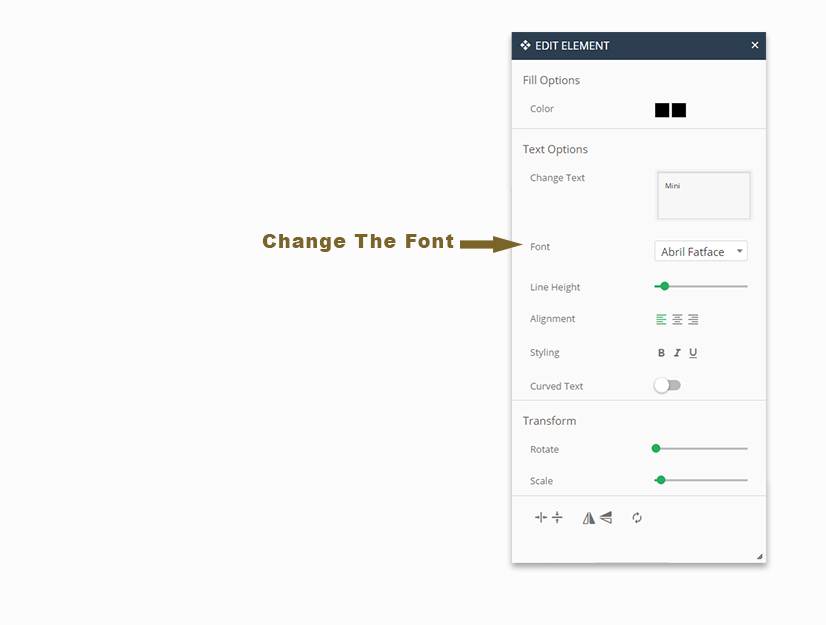Screen dimensions: 826x625
Task: Align text to the left
Action: pyautogui.click(x=661, y=320)
